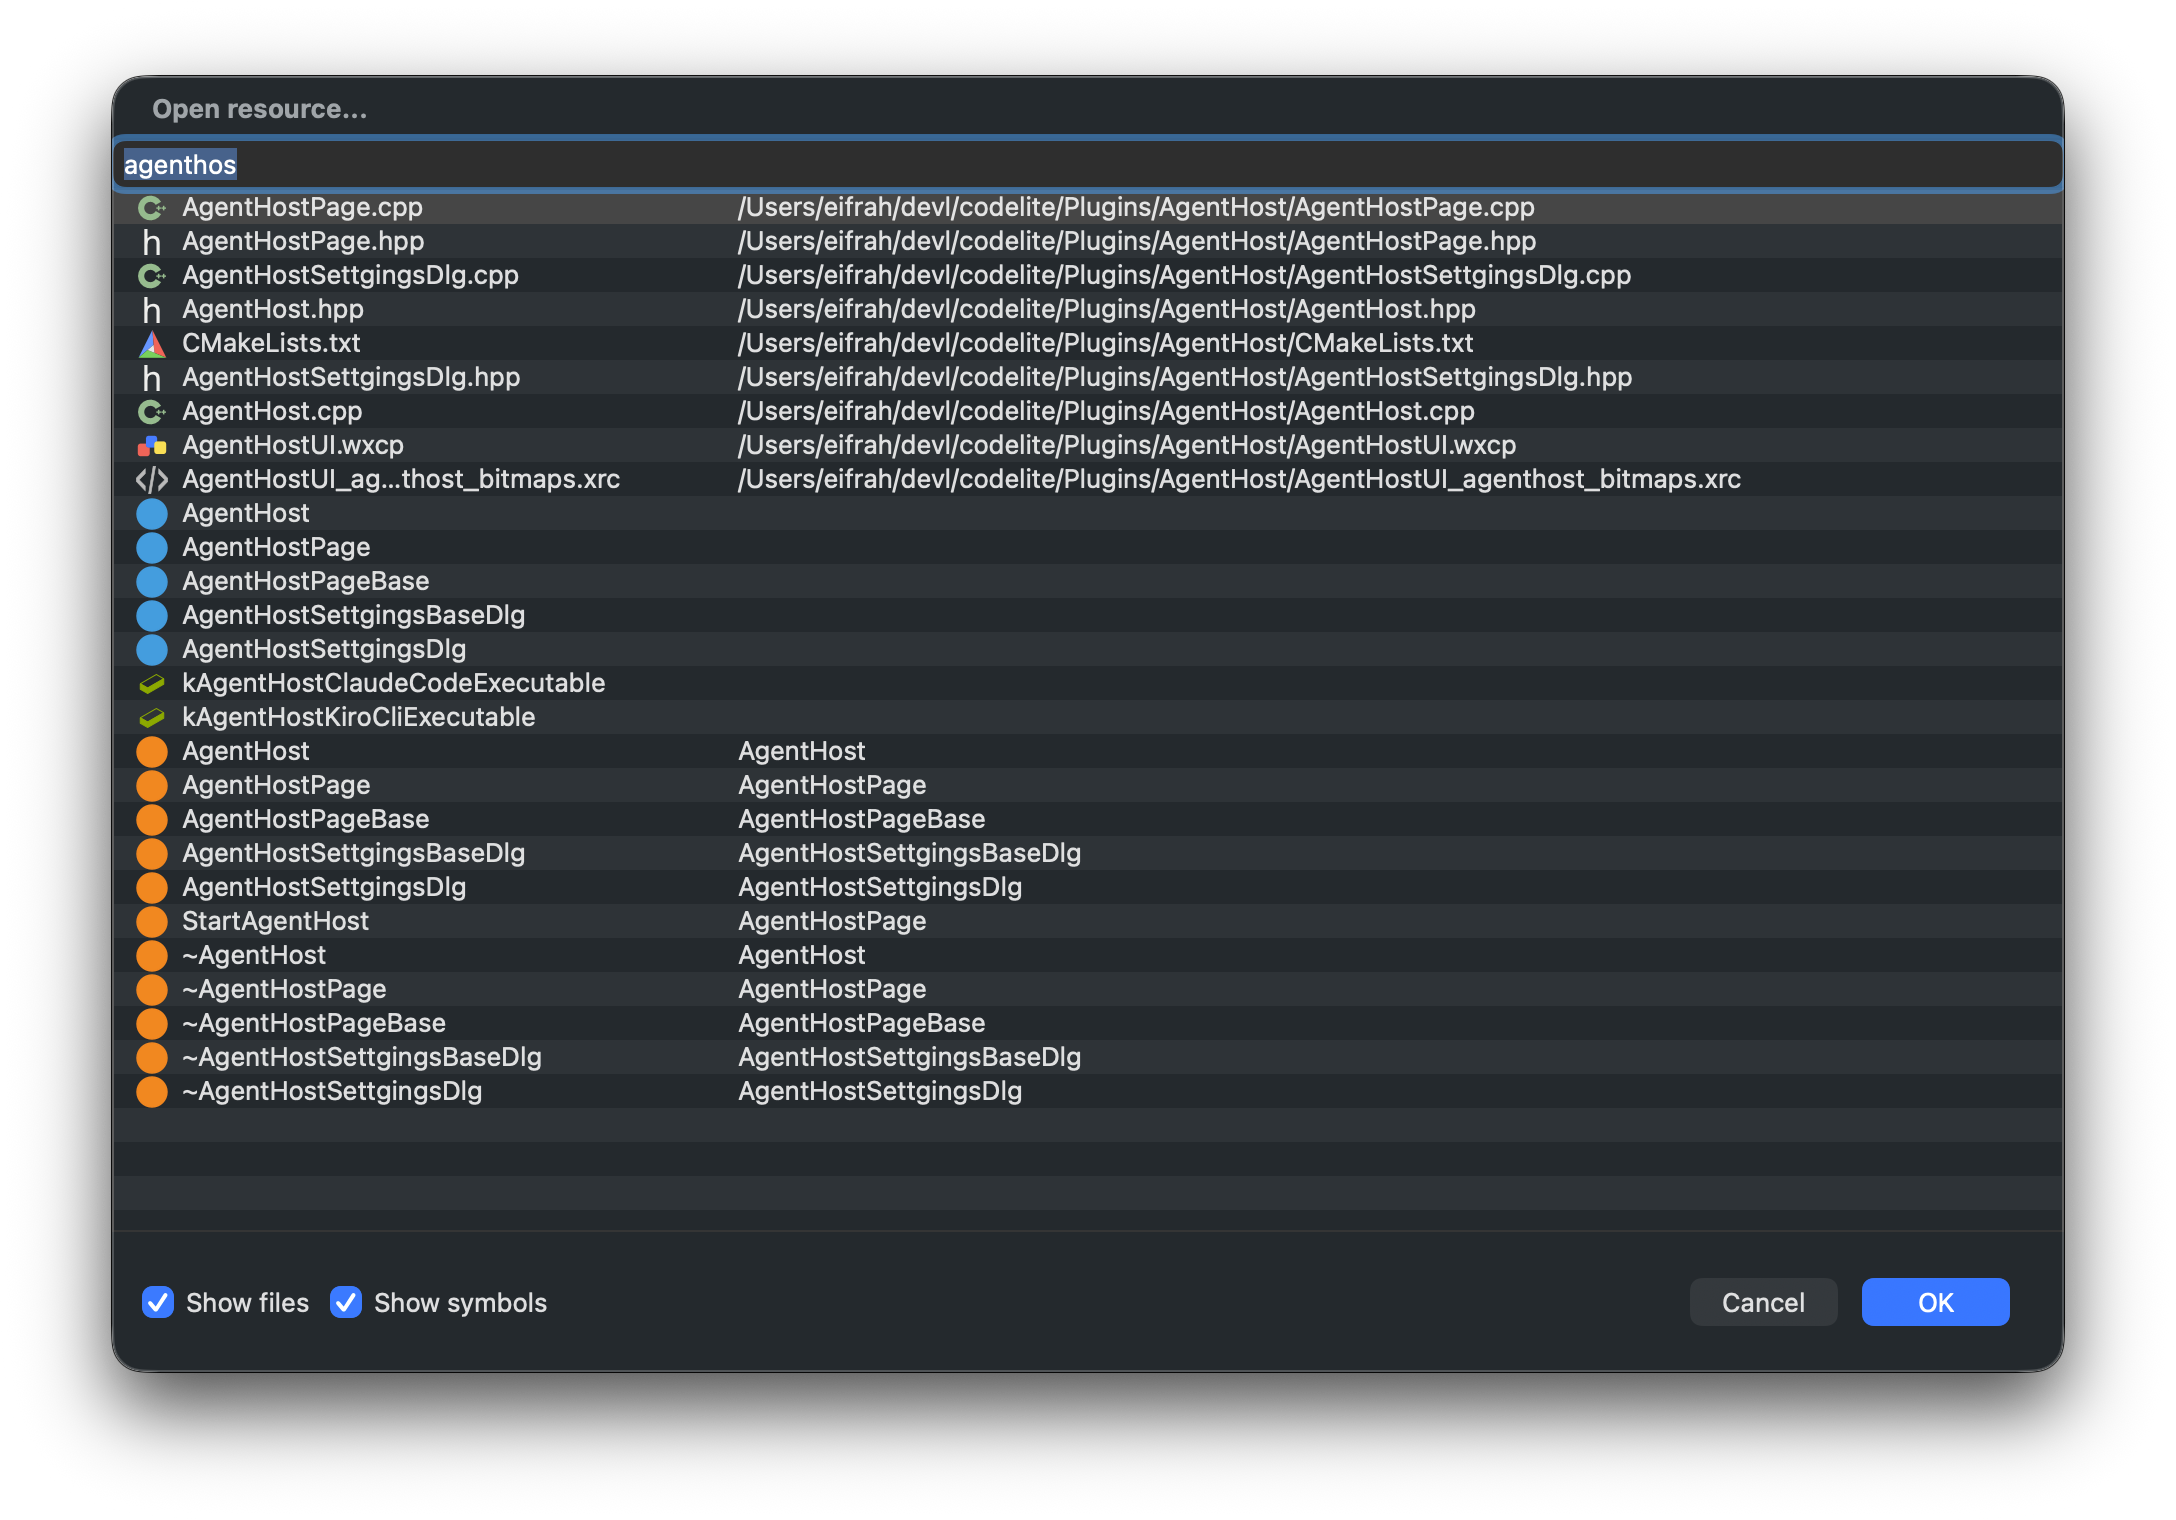Select the ~AgentHost destructor row
The image size is (2176, 1520).
(x=1088, y=956)
